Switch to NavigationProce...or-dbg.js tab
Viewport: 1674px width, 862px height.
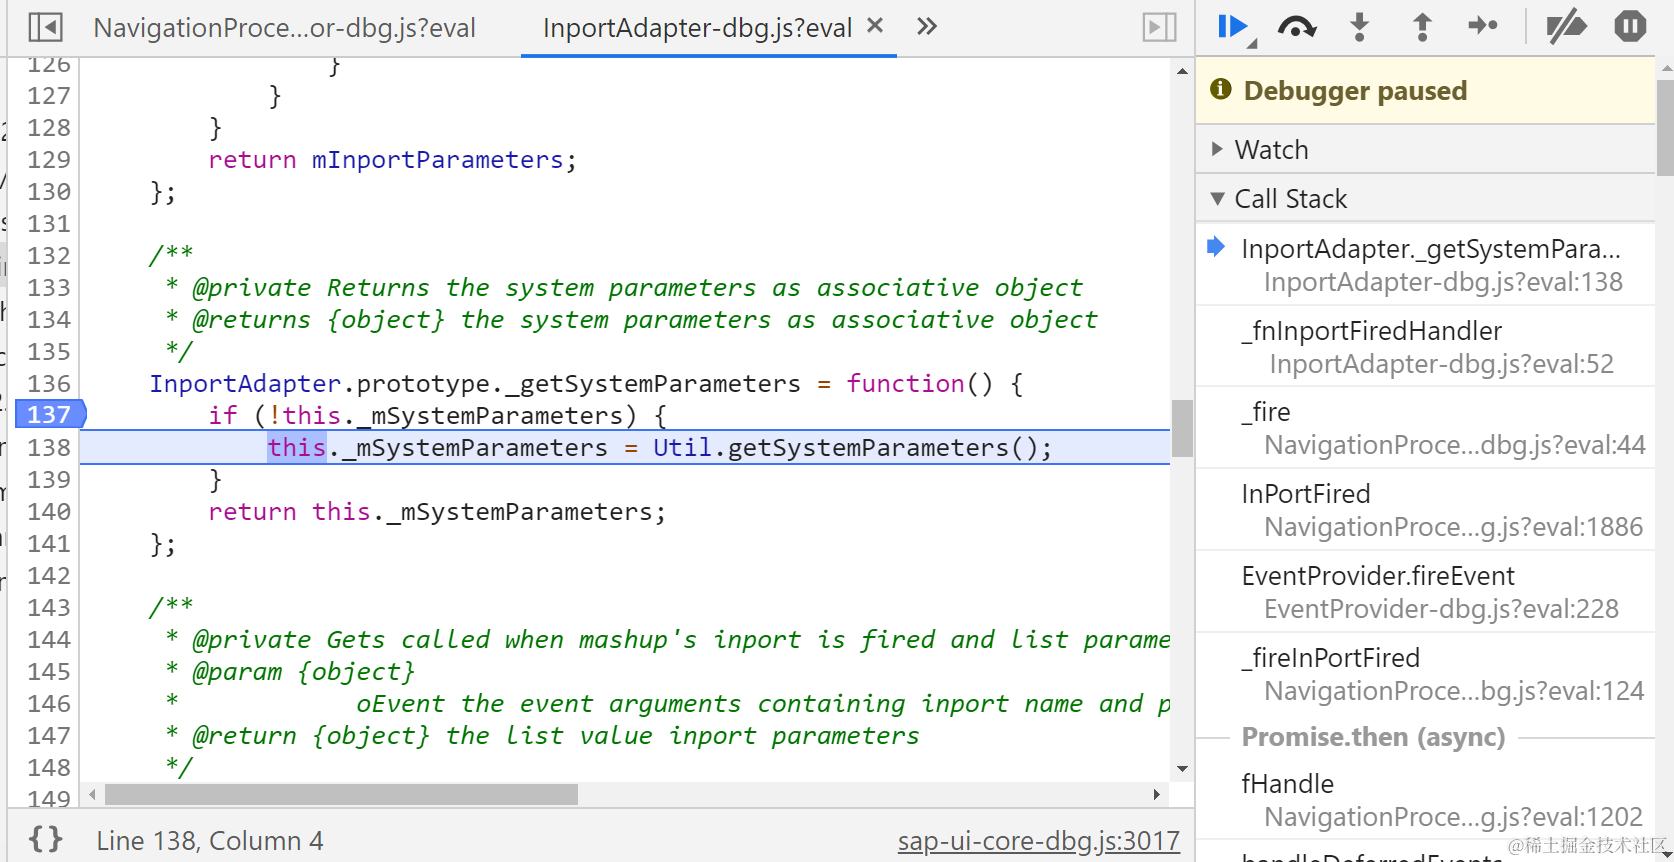coord(284,28)
